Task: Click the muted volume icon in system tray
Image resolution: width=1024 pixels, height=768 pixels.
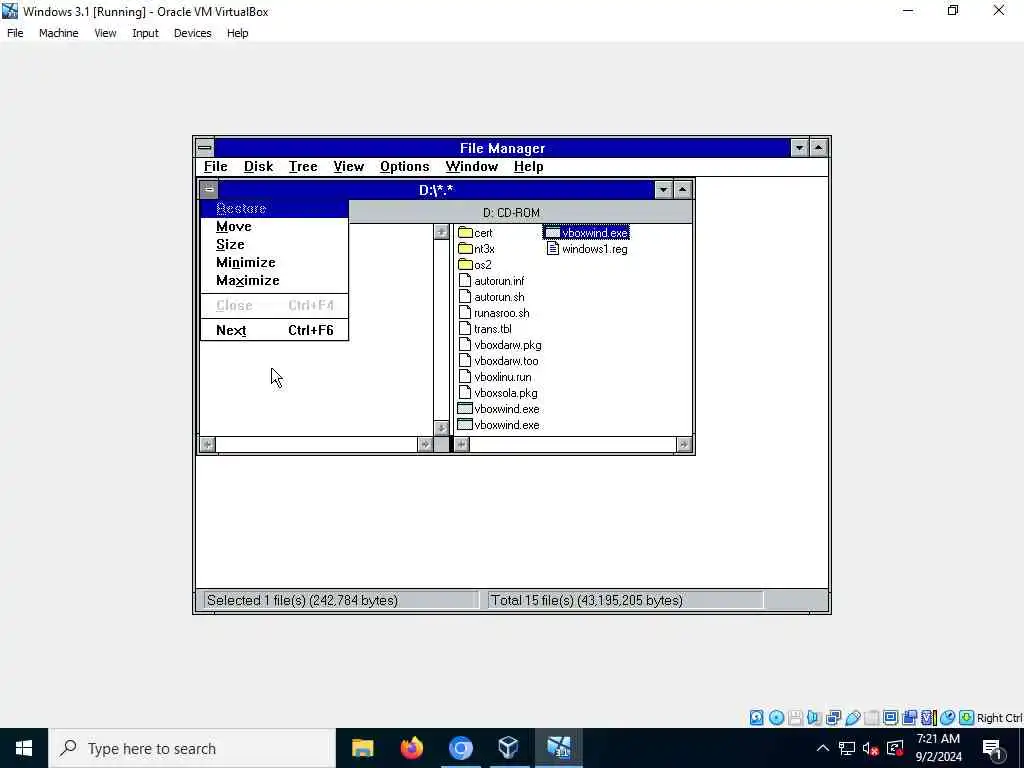Action: coord(871,748)
